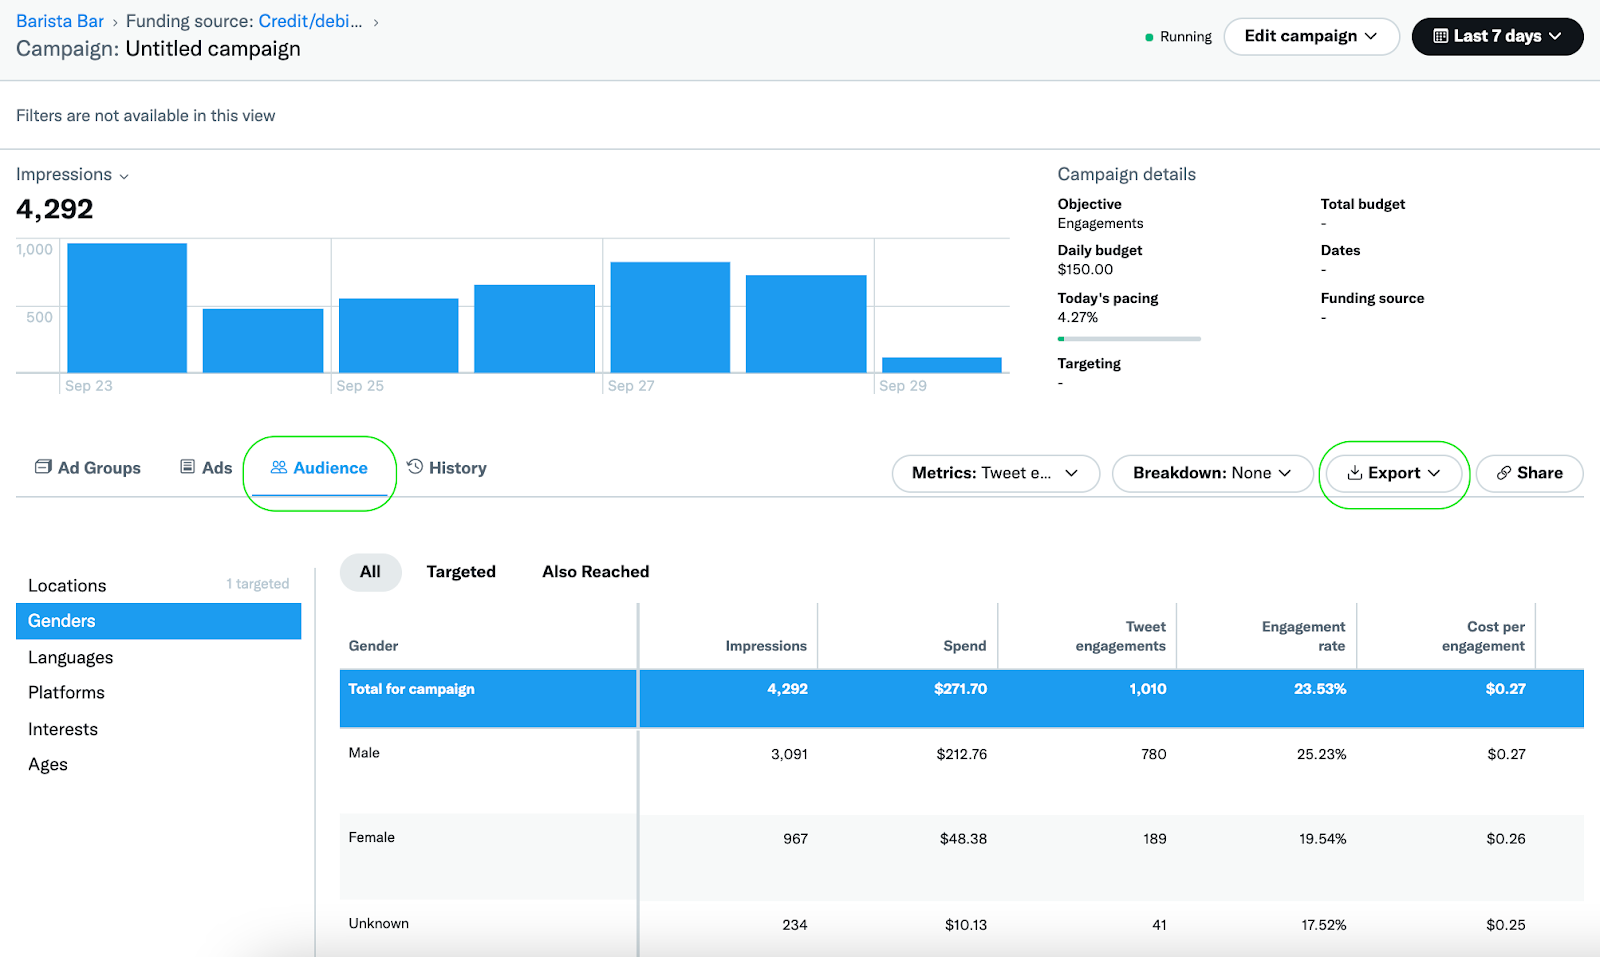Click the calendar icon in date range button

(x=1441, y=36)
